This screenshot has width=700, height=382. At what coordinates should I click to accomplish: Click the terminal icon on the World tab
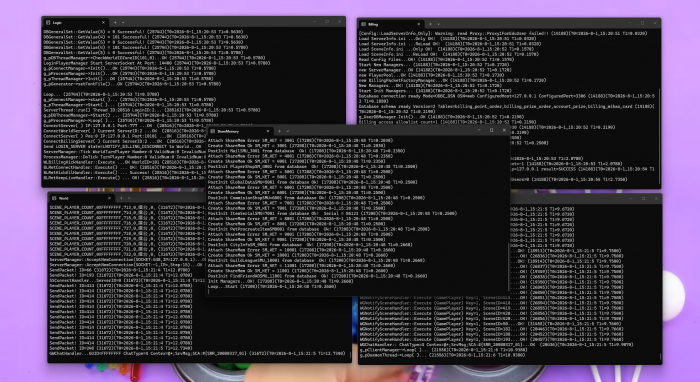point(54,198)
